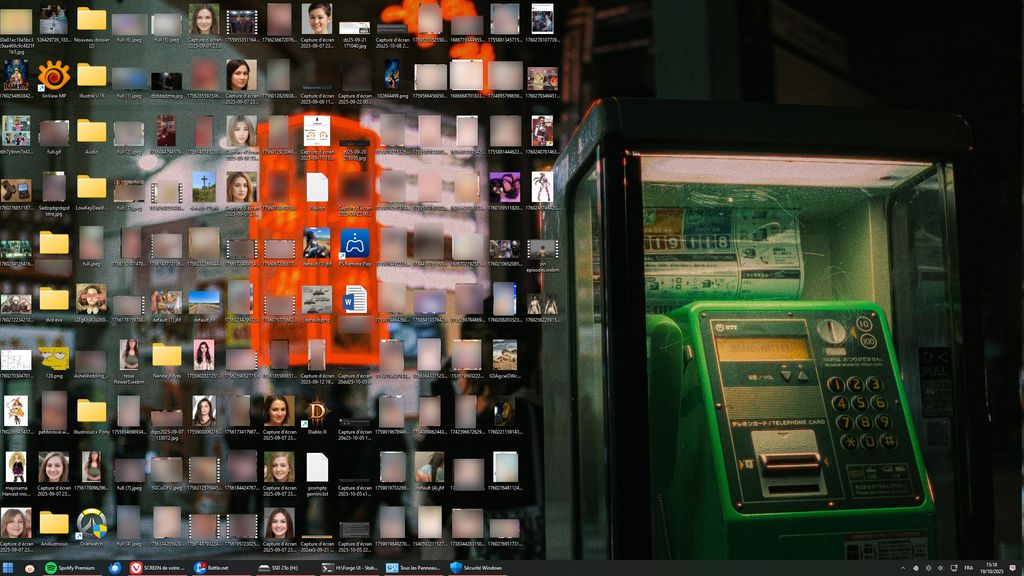This screenshot has height=576, width=1024.
Task: Switch to Vivaldi window 'SCREEN de votre'
Action: point(157,568)
